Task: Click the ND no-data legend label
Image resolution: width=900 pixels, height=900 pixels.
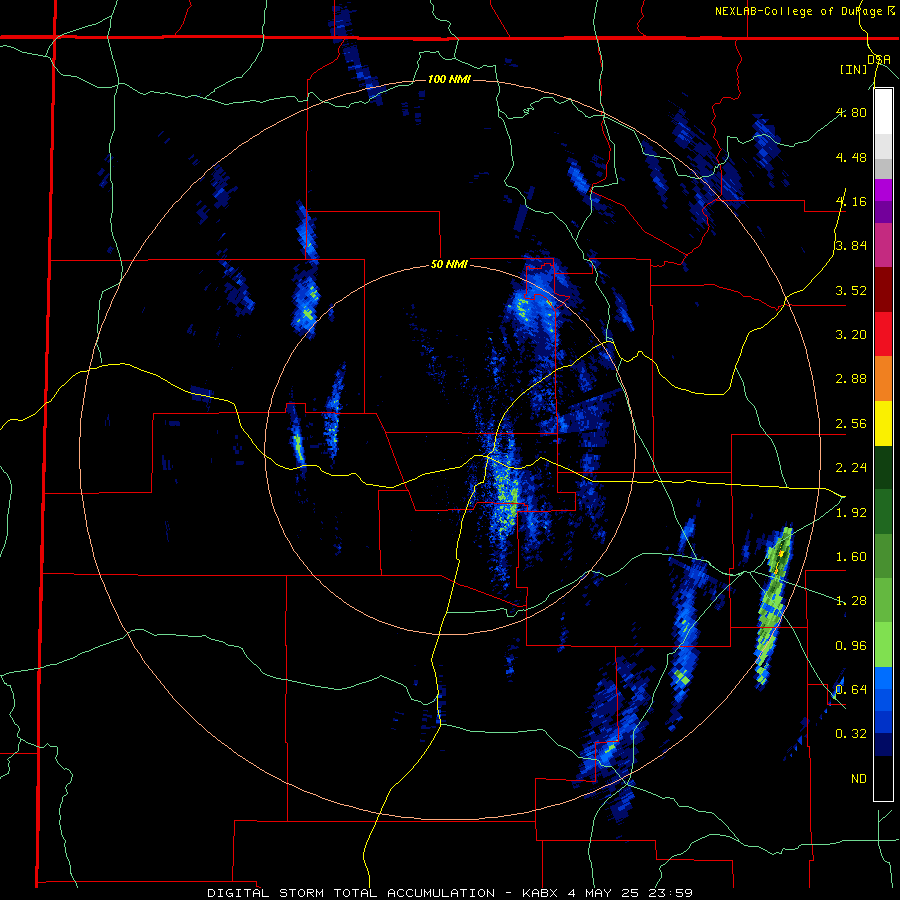Action: tap(859, 779)
